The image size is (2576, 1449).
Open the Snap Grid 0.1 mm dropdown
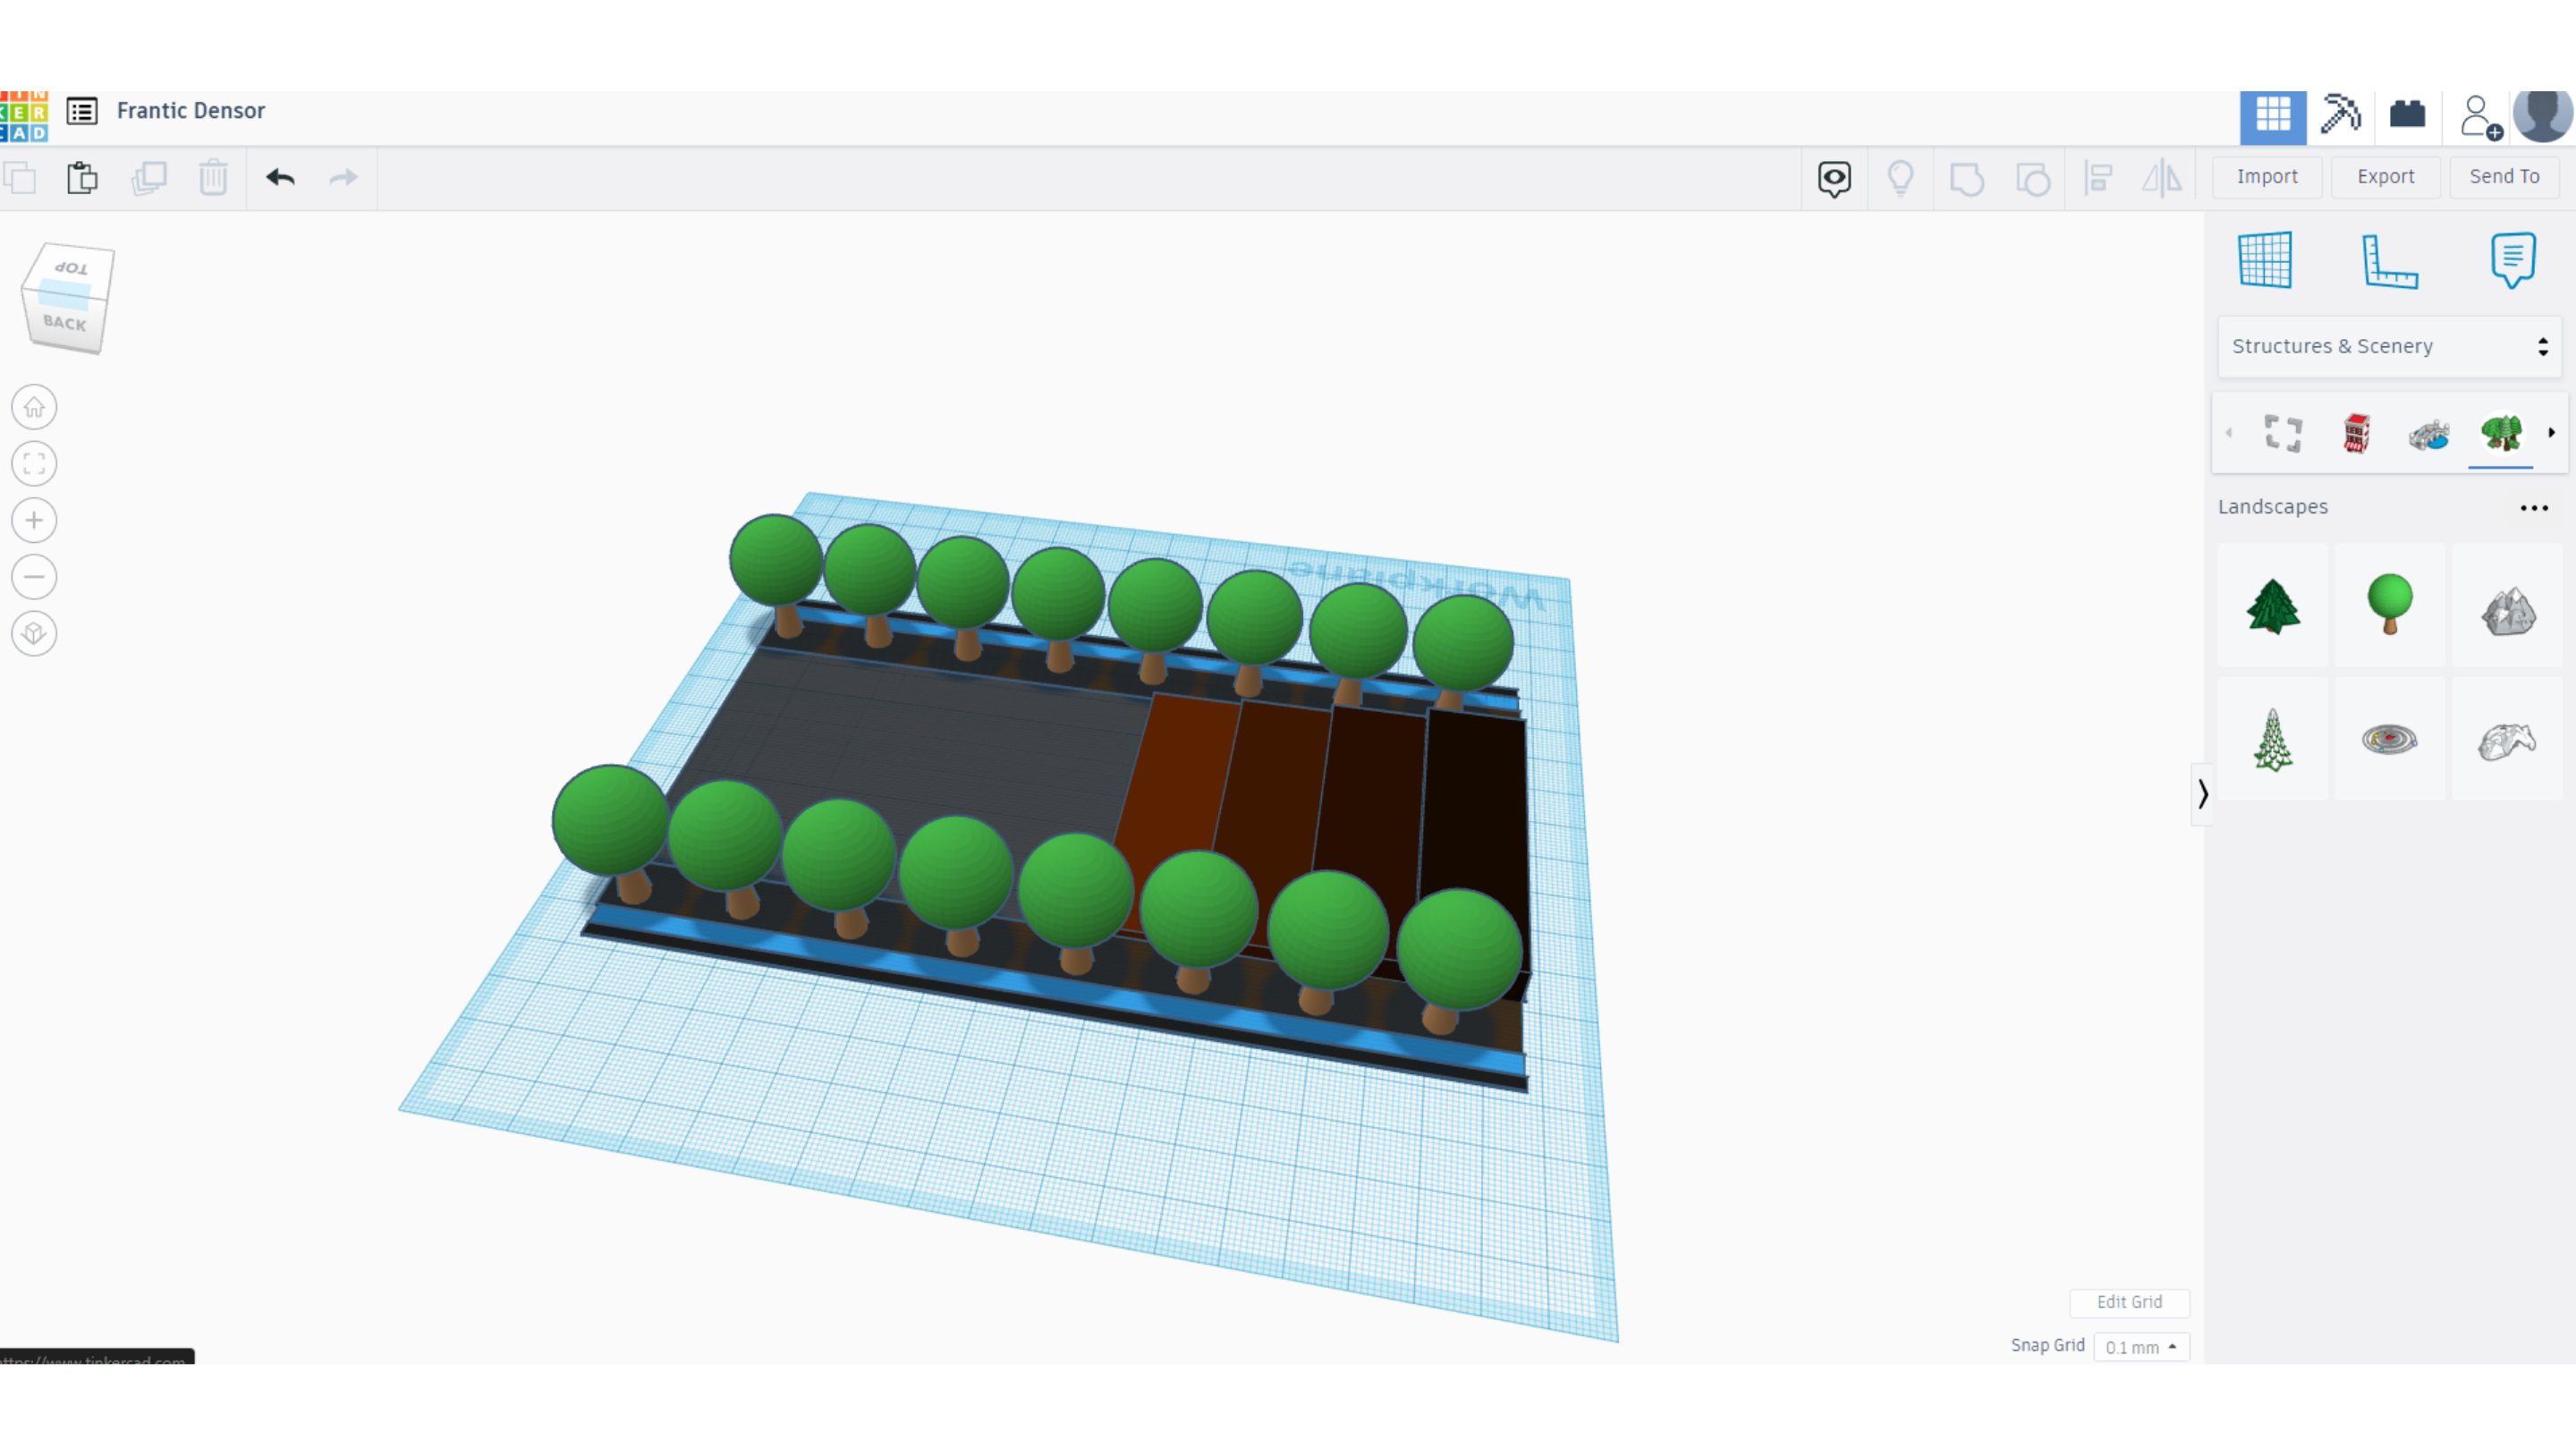pos(2140,1347)
